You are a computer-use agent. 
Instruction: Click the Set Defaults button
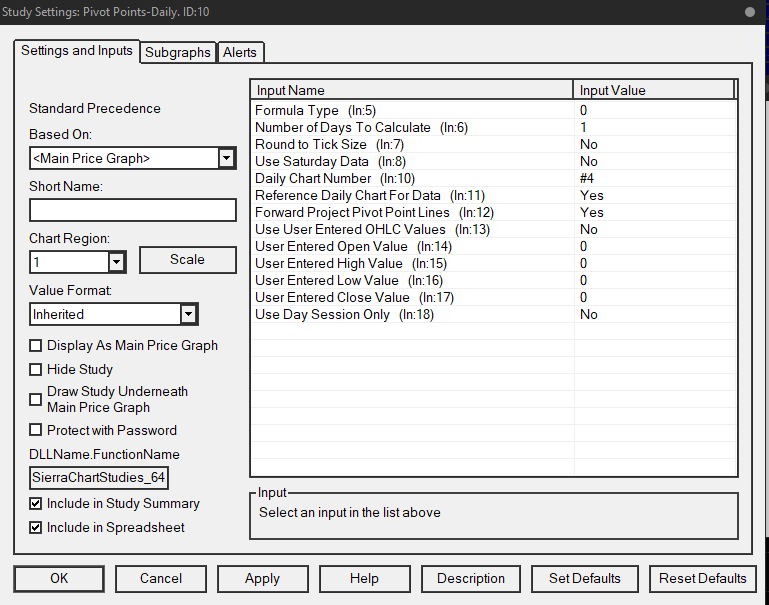click(x=585, y=579)
